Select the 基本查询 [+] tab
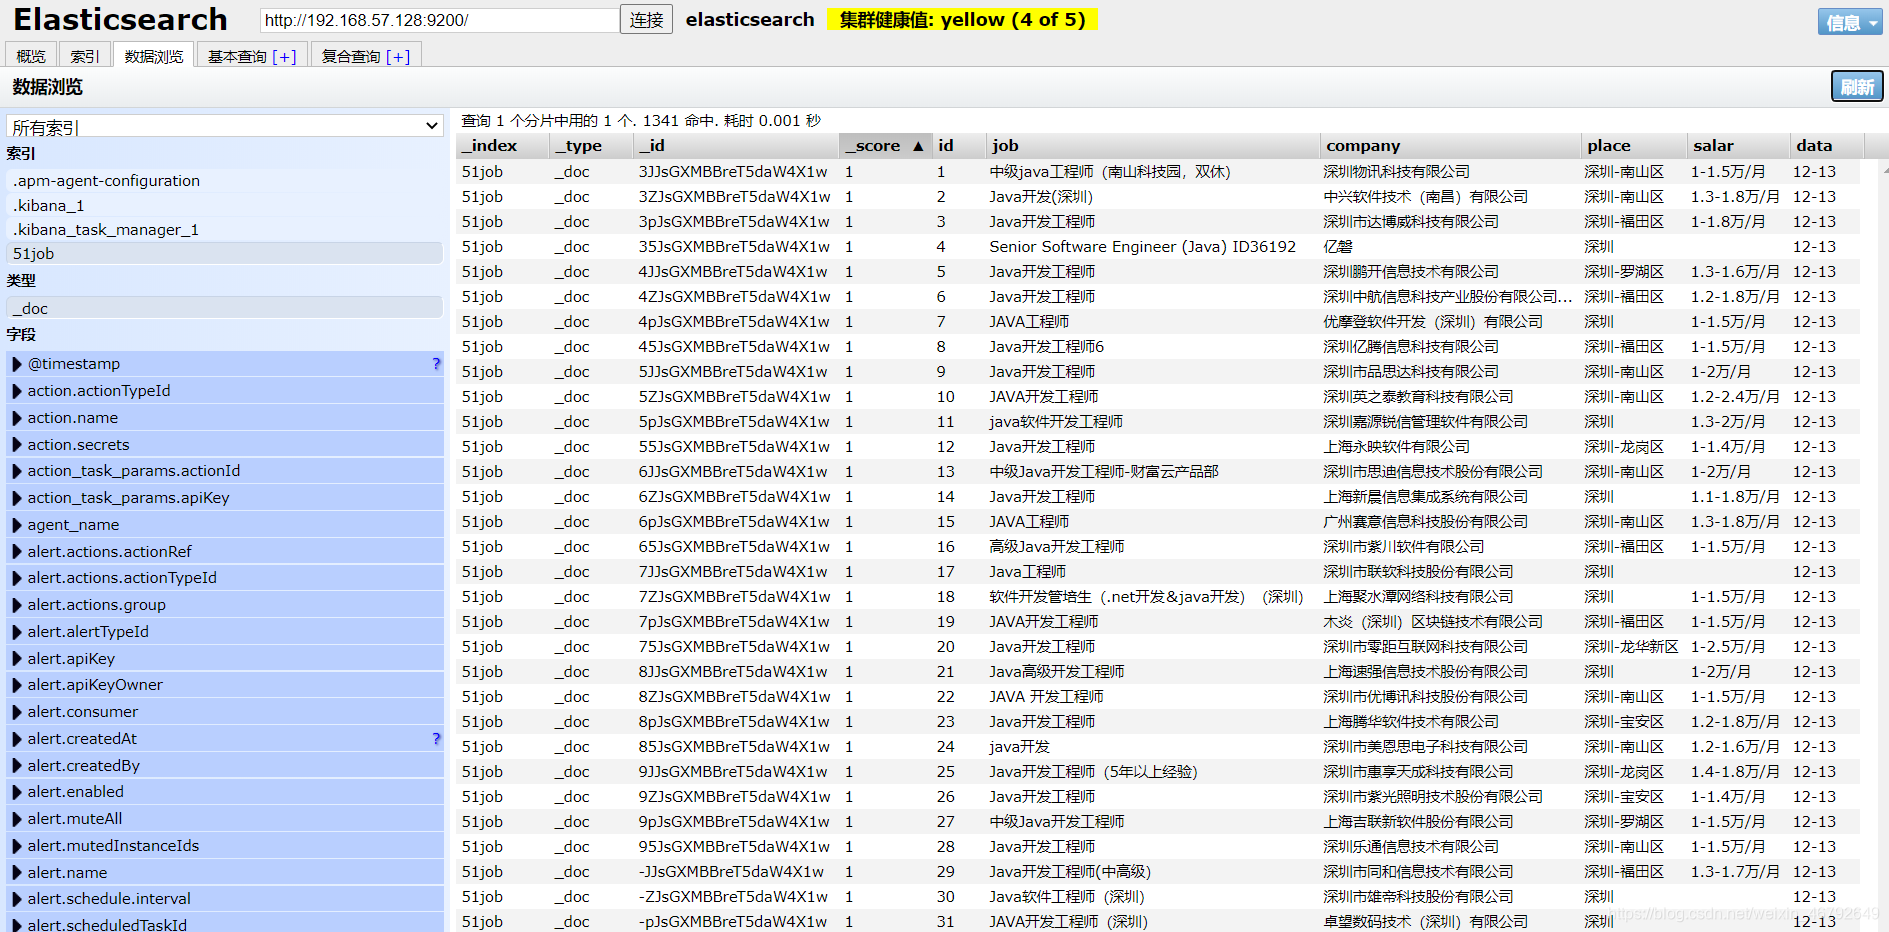 [x=251, y=55]
